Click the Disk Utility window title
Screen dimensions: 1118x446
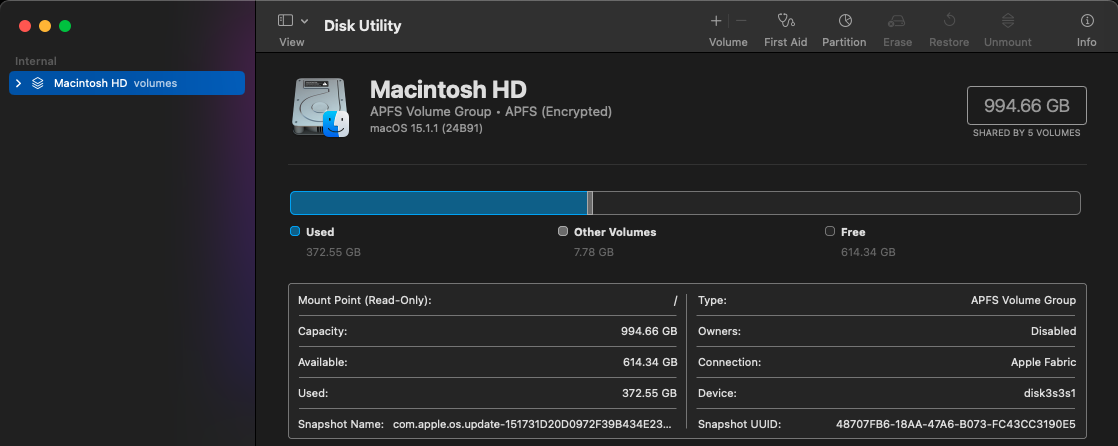coord(362,26)
